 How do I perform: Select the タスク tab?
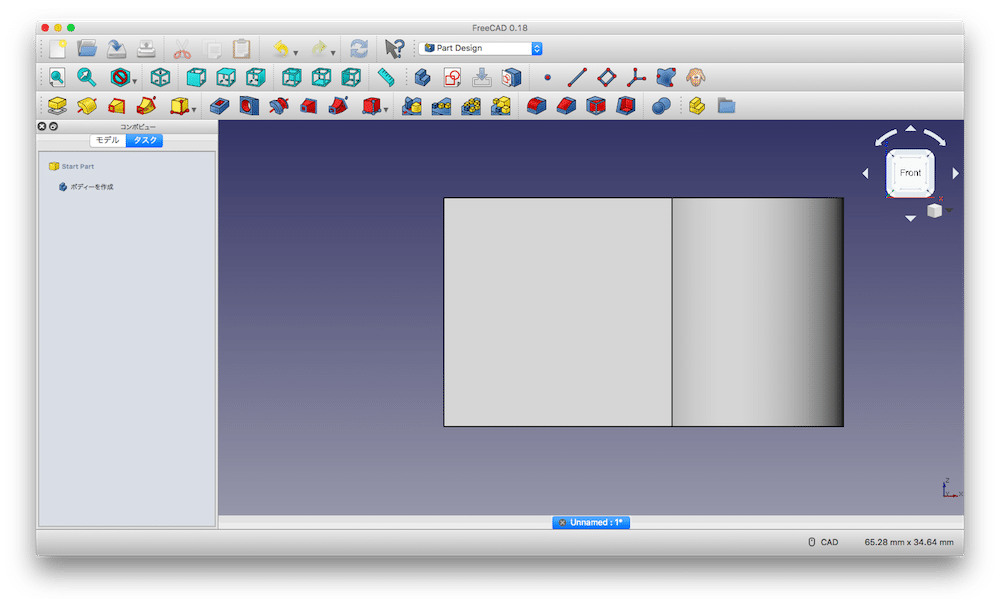144,141
